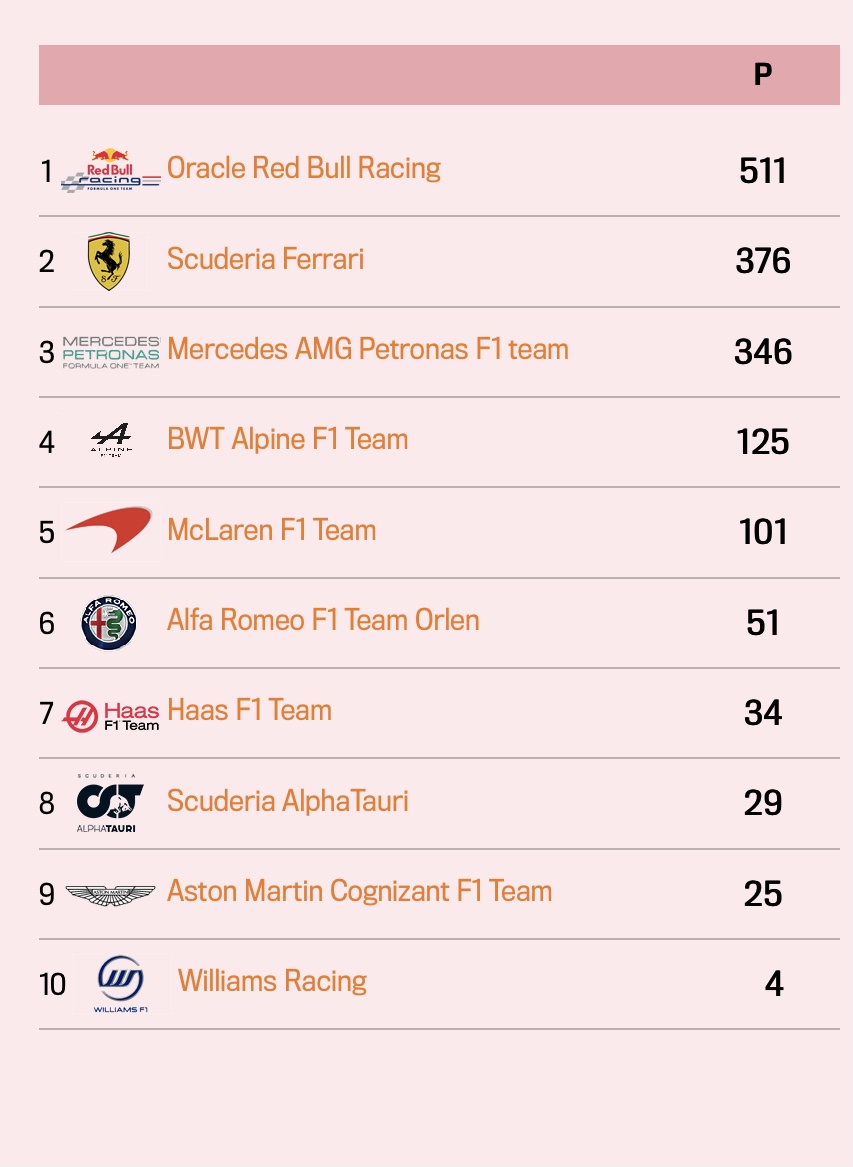853x1167 pixels.
Task: Click the Alfa Romeo badge
Action: click(x=109, y=622)
